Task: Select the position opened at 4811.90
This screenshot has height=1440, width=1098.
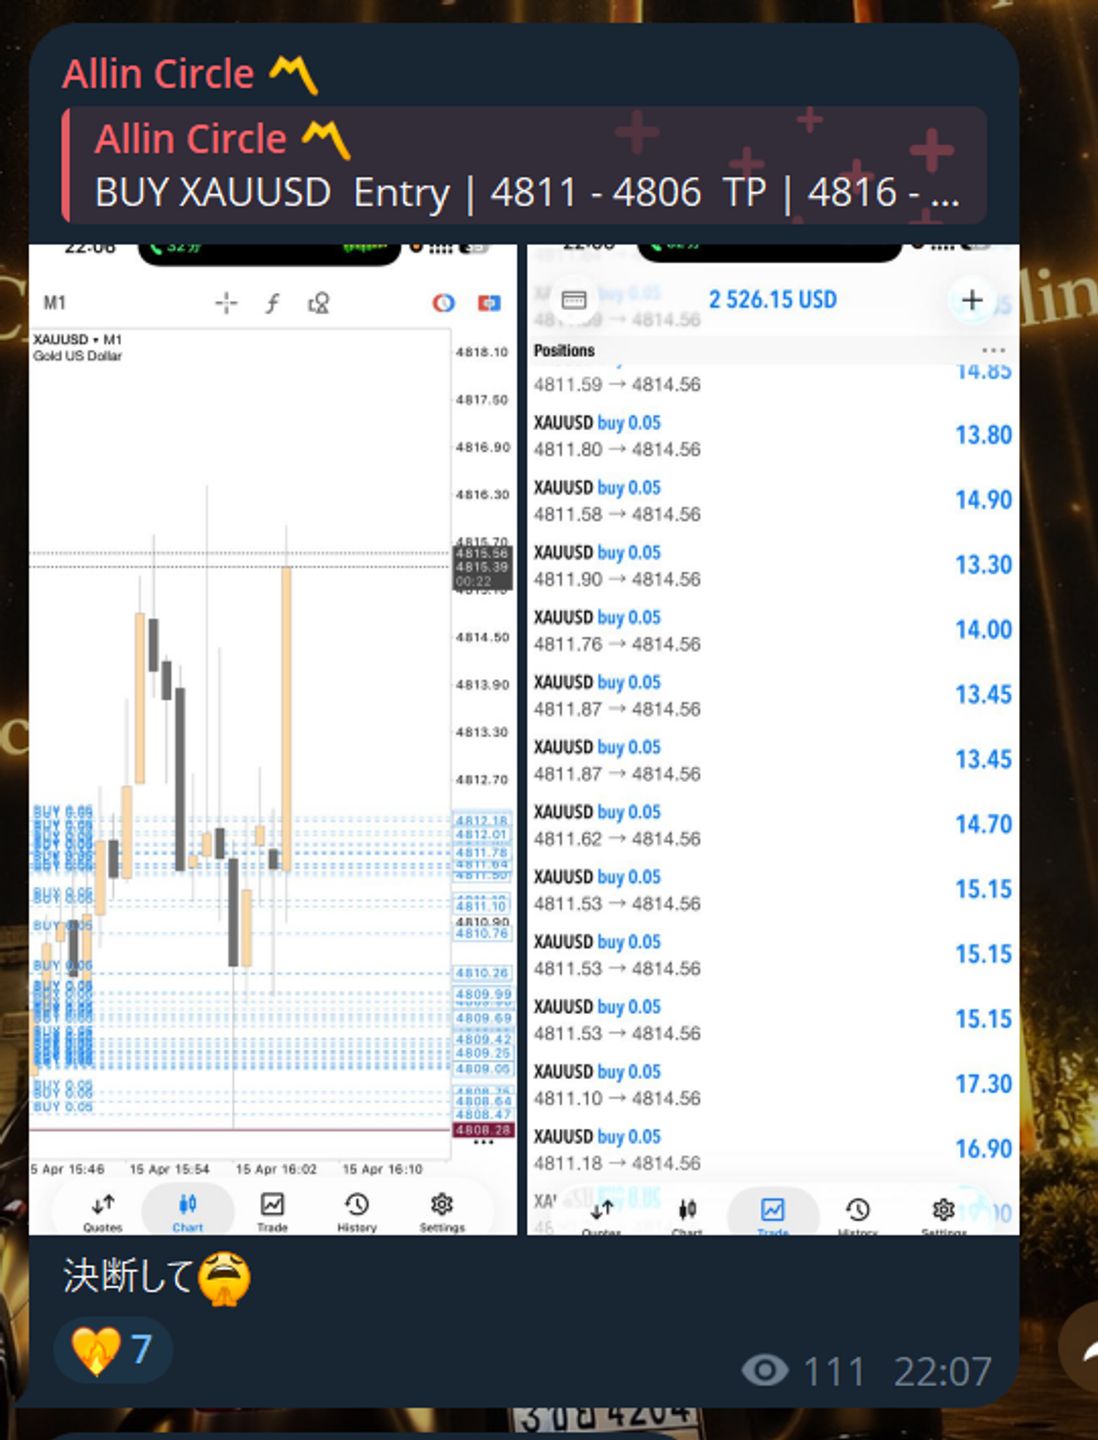Action: 773,566
